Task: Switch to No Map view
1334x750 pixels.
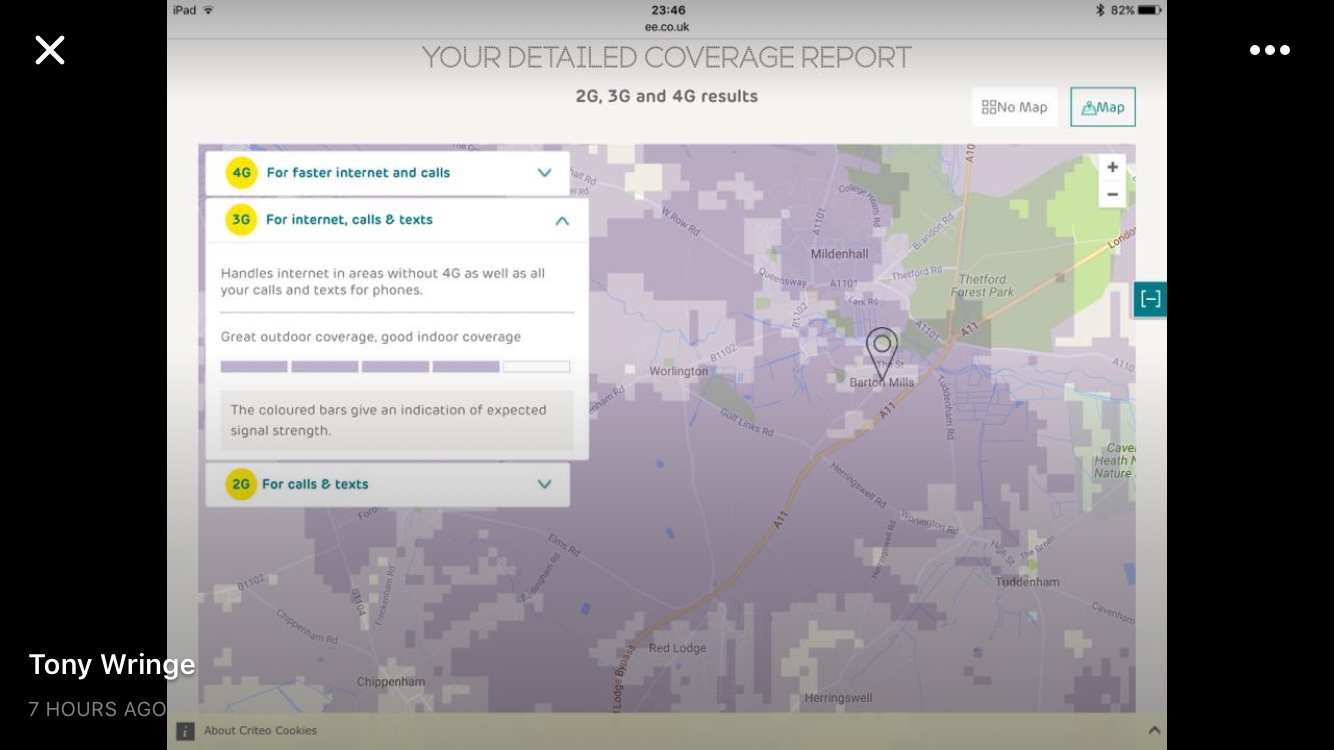Action: (x=1015, y=107)
